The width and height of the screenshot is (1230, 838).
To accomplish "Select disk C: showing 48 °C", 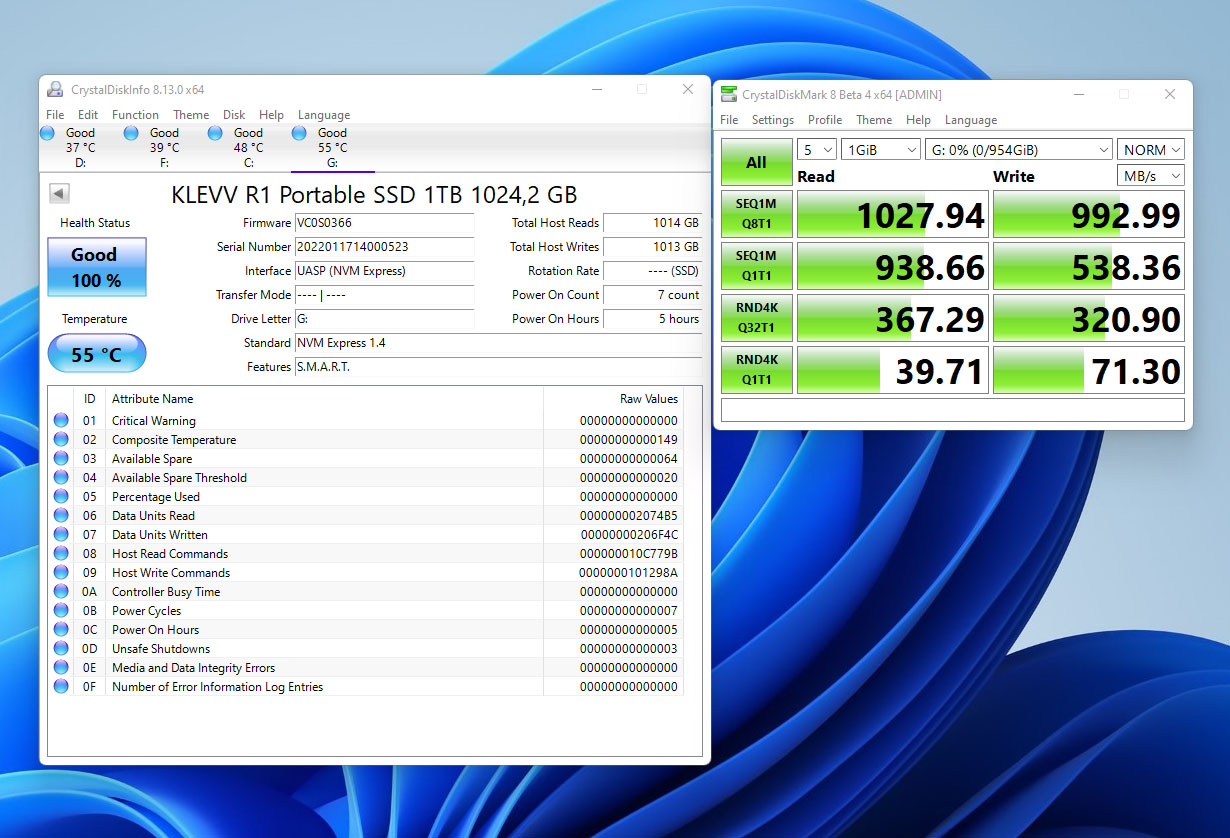I will click(x=248, y=147).
